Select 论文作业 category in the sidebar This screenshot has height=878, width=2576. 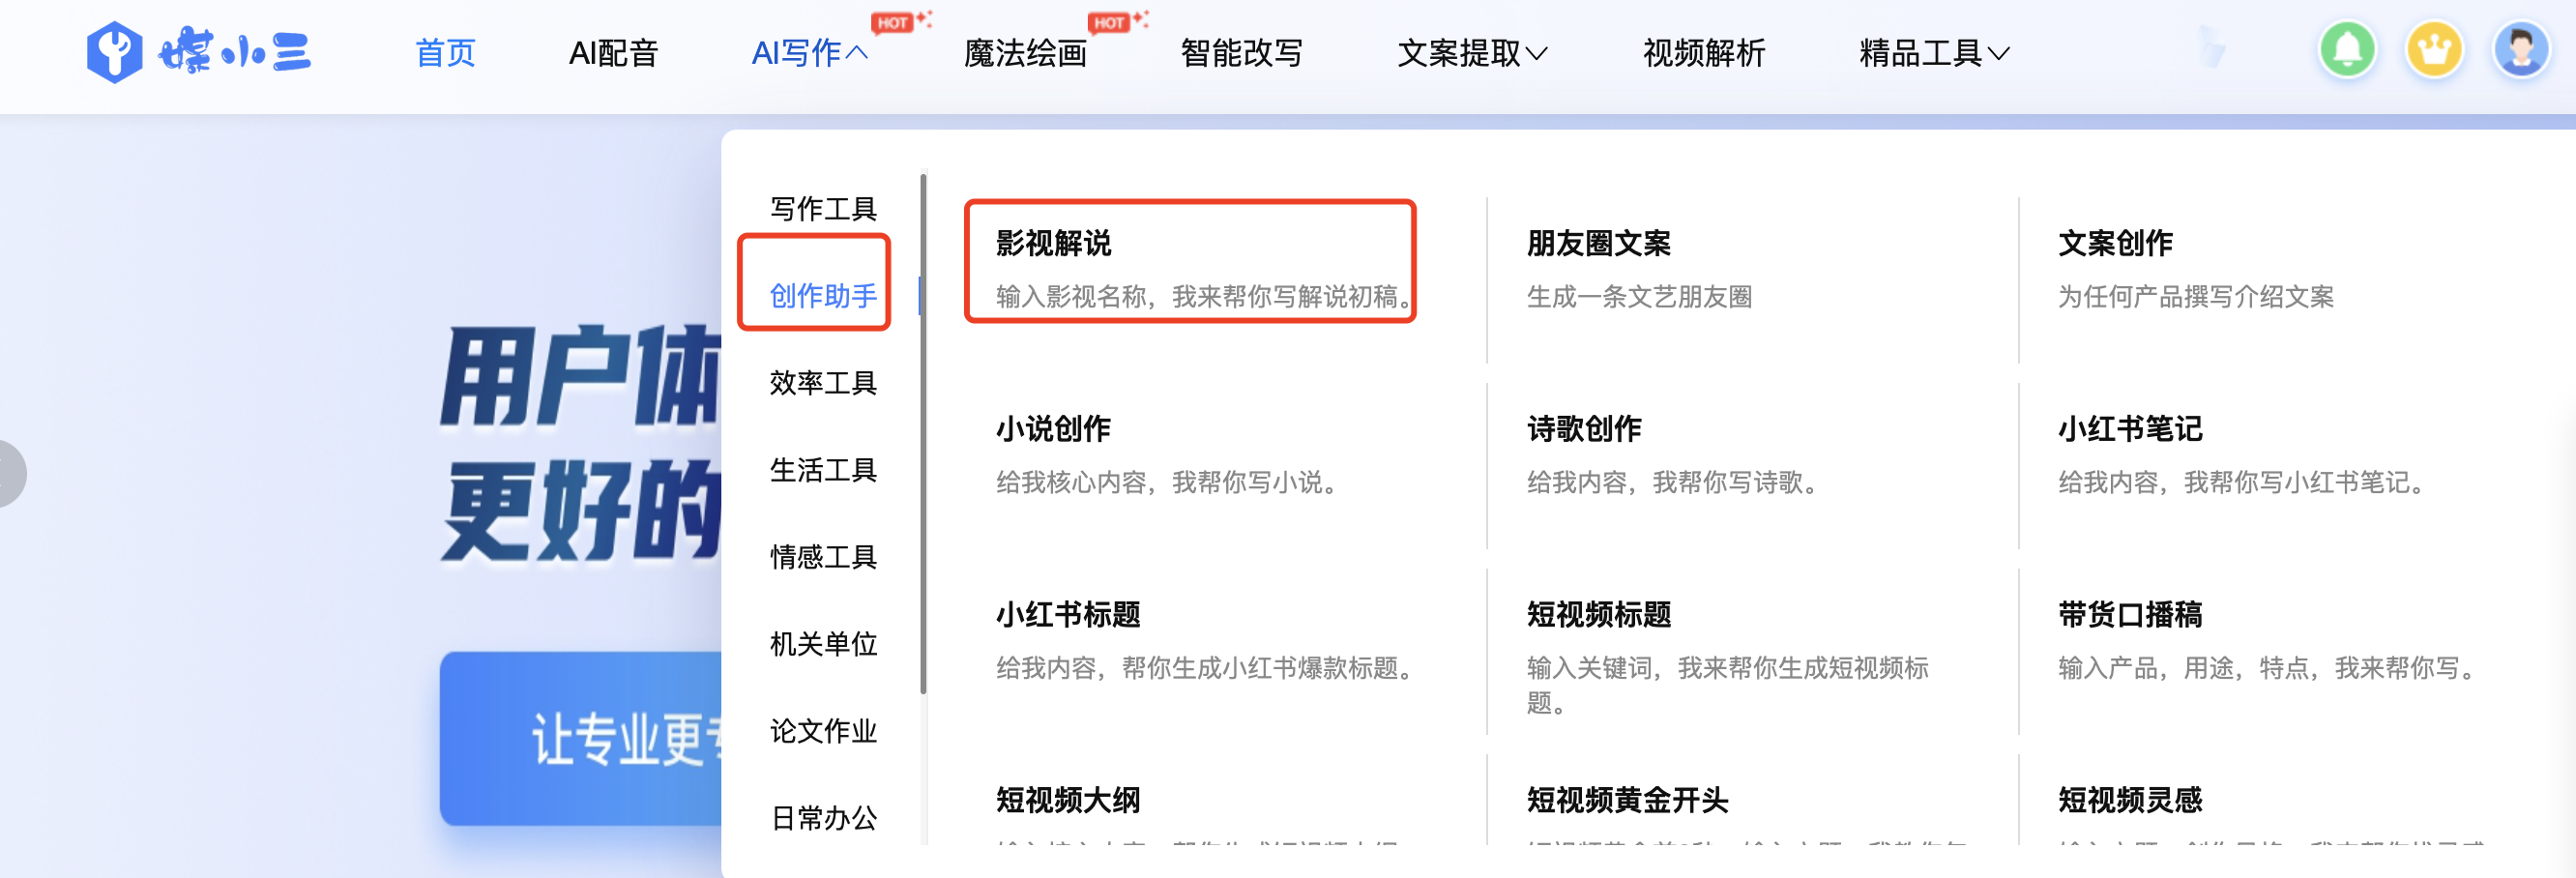point(823,730)
